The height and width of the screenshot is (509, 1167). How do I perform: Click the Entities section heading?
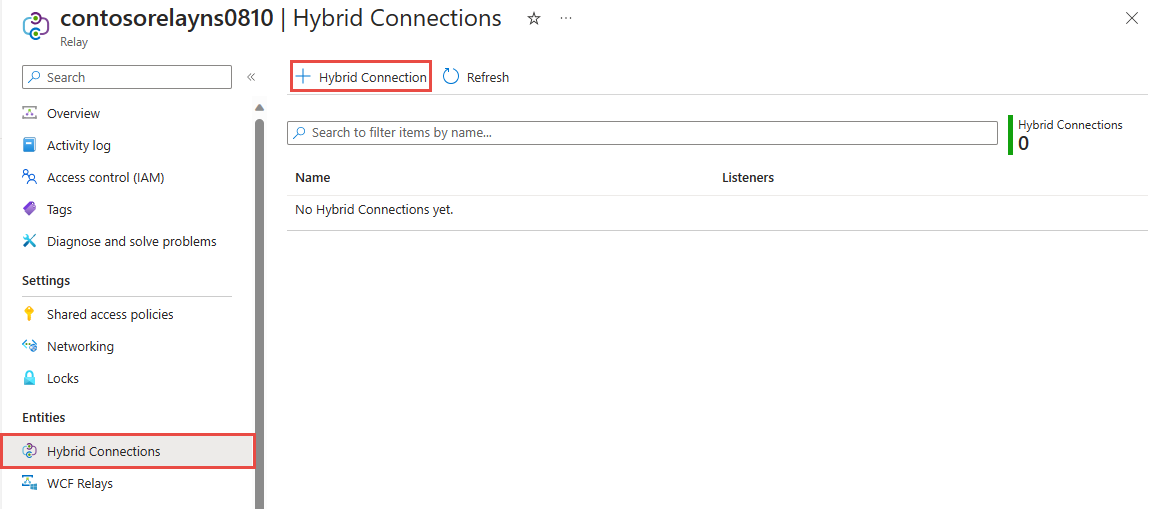(x=44, y=417)
